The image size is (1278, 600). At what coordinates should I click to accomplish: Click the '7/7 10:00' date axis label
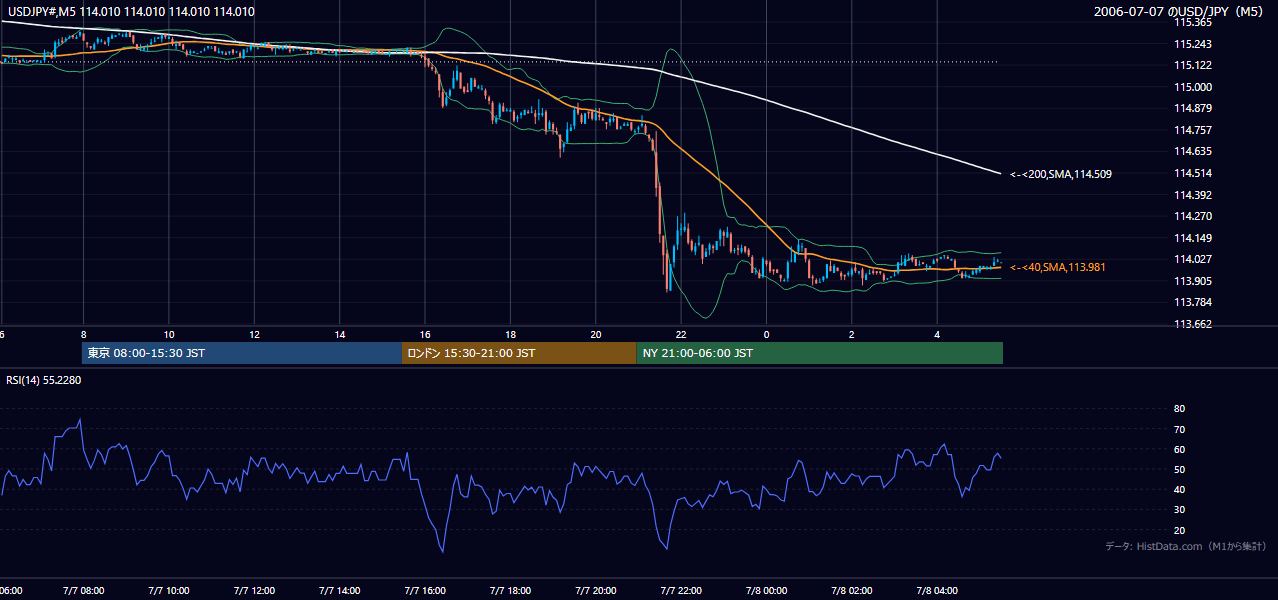pos(168,591)
